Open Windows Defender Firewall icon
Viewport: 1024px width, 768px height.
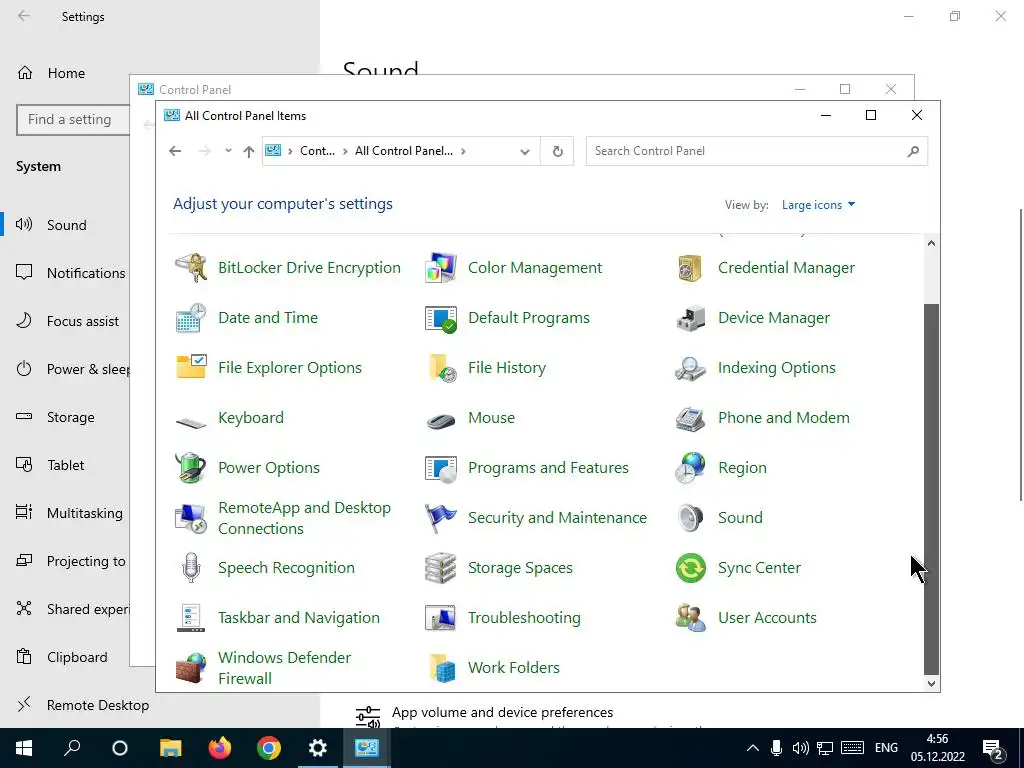tap(191, 667)
